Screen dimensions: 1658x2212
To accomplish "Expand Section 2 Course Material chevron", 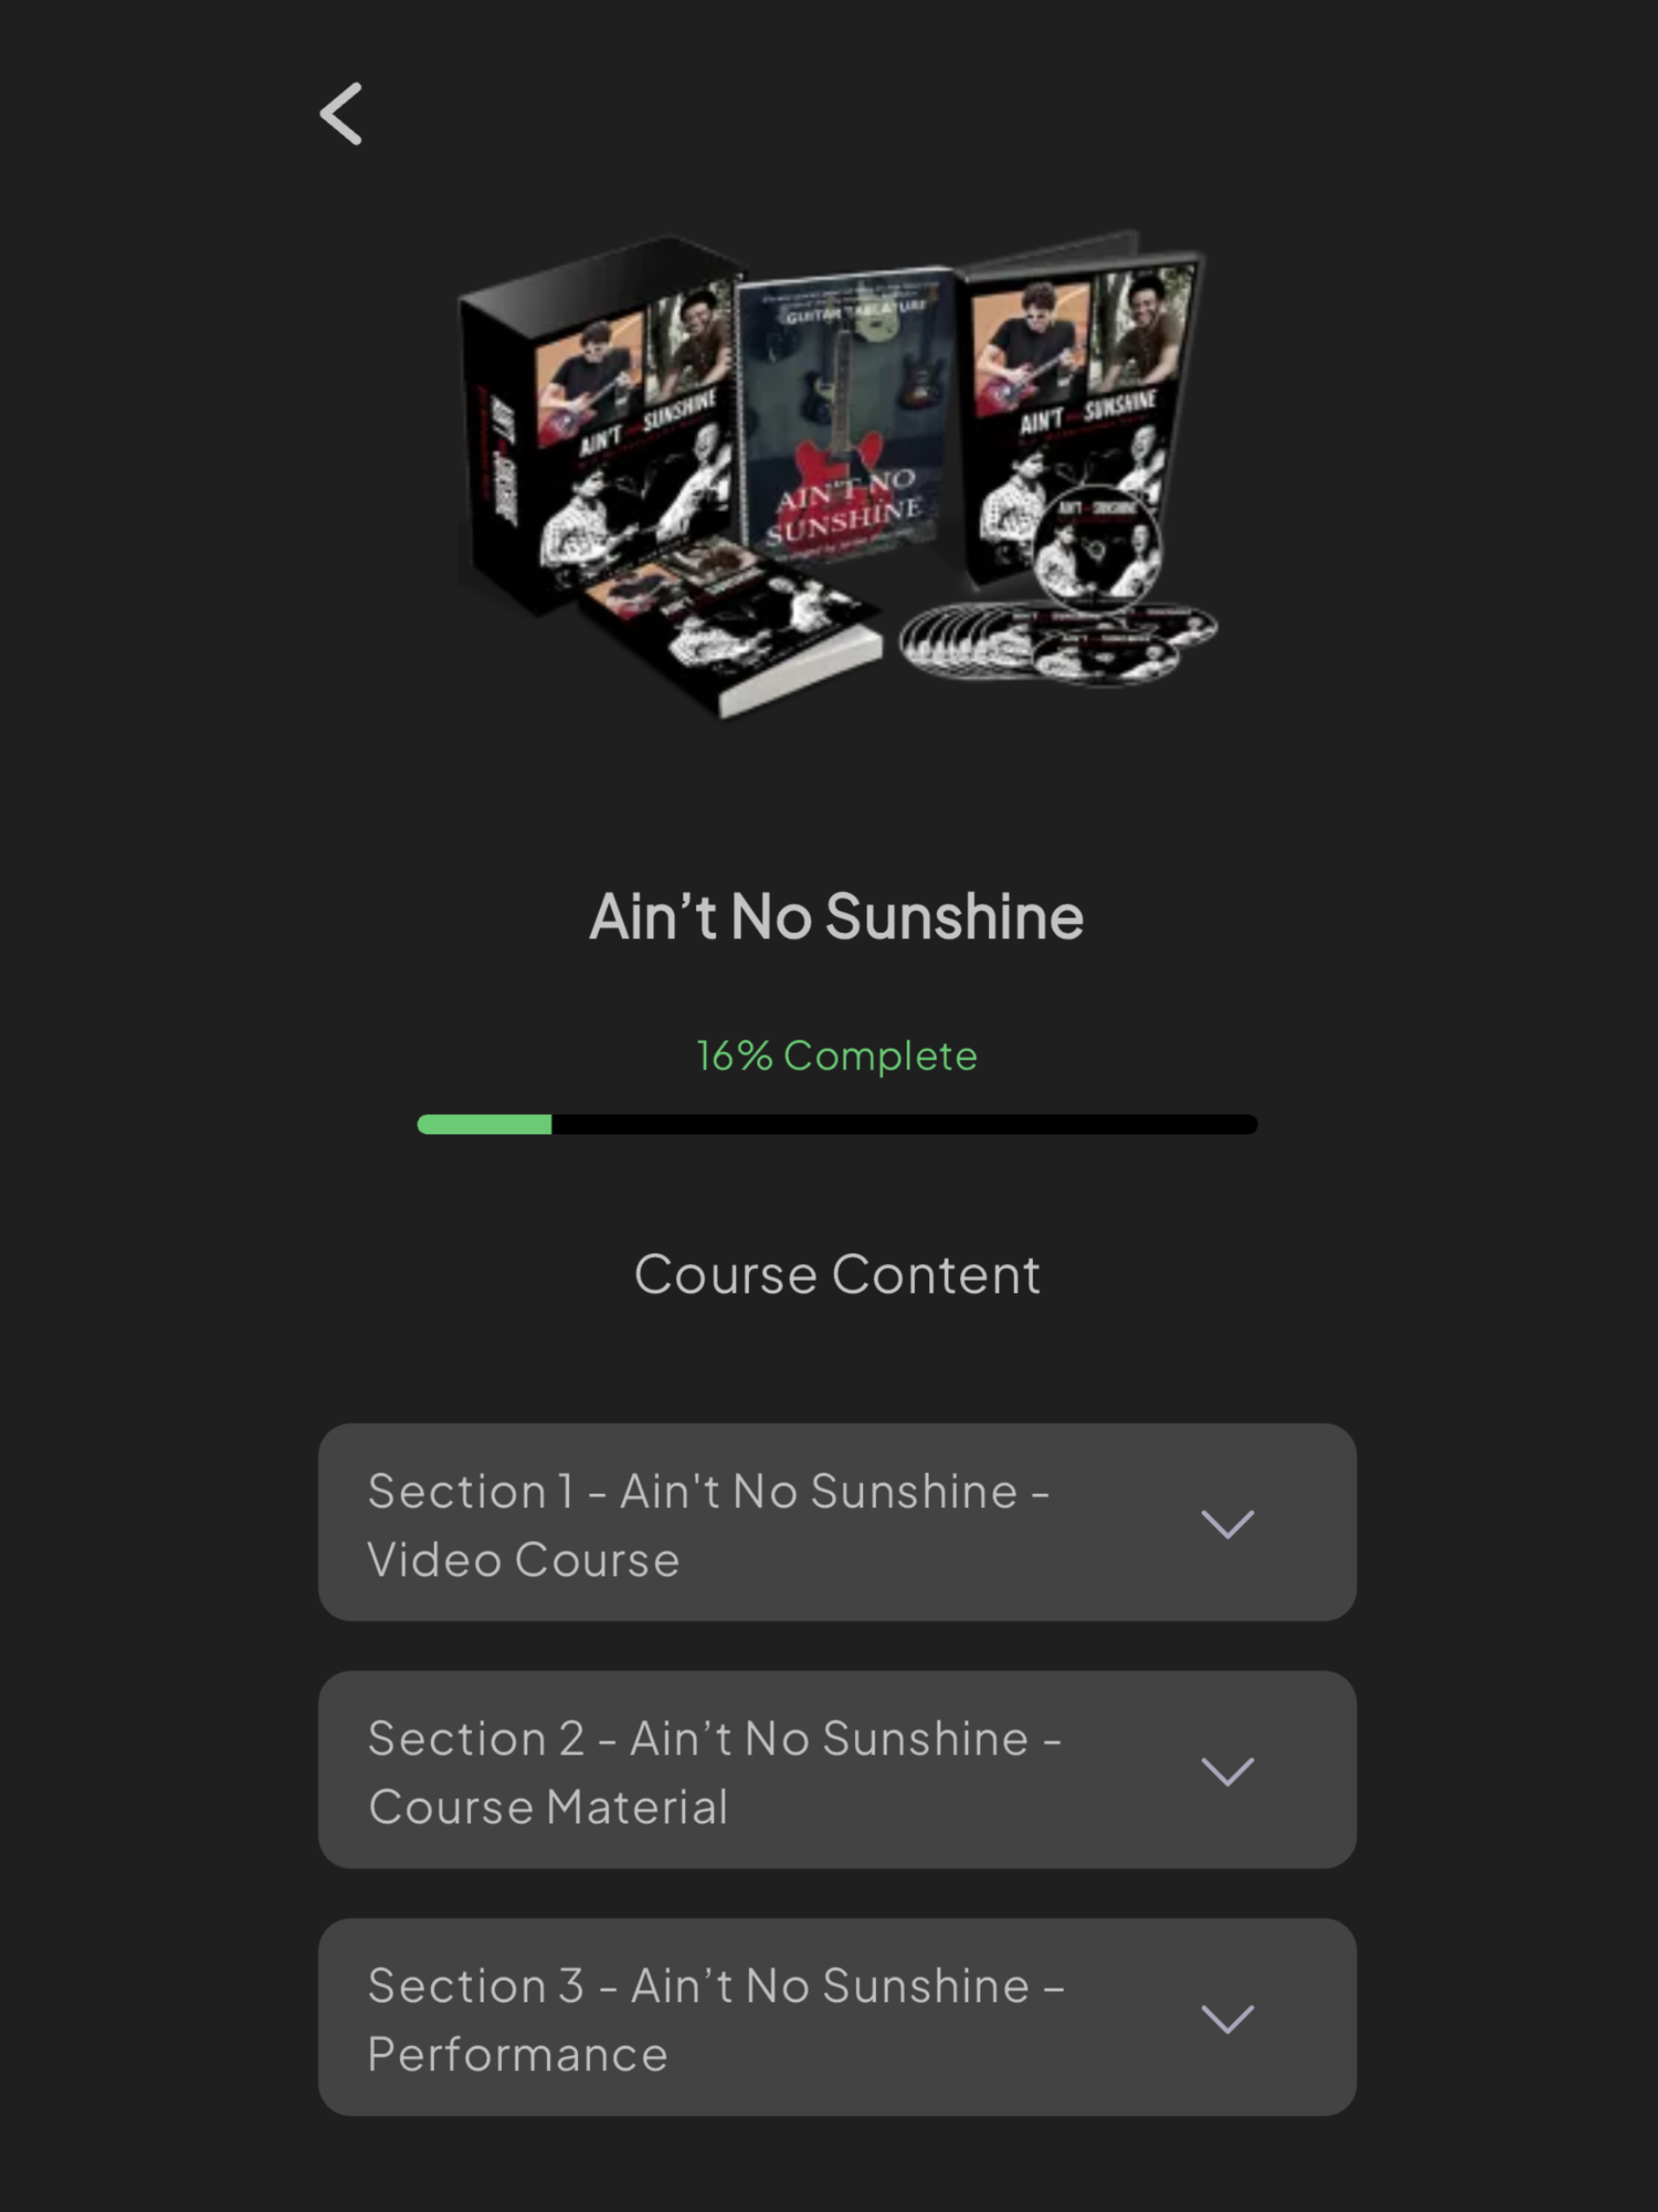I will tap(1227, 1771).
